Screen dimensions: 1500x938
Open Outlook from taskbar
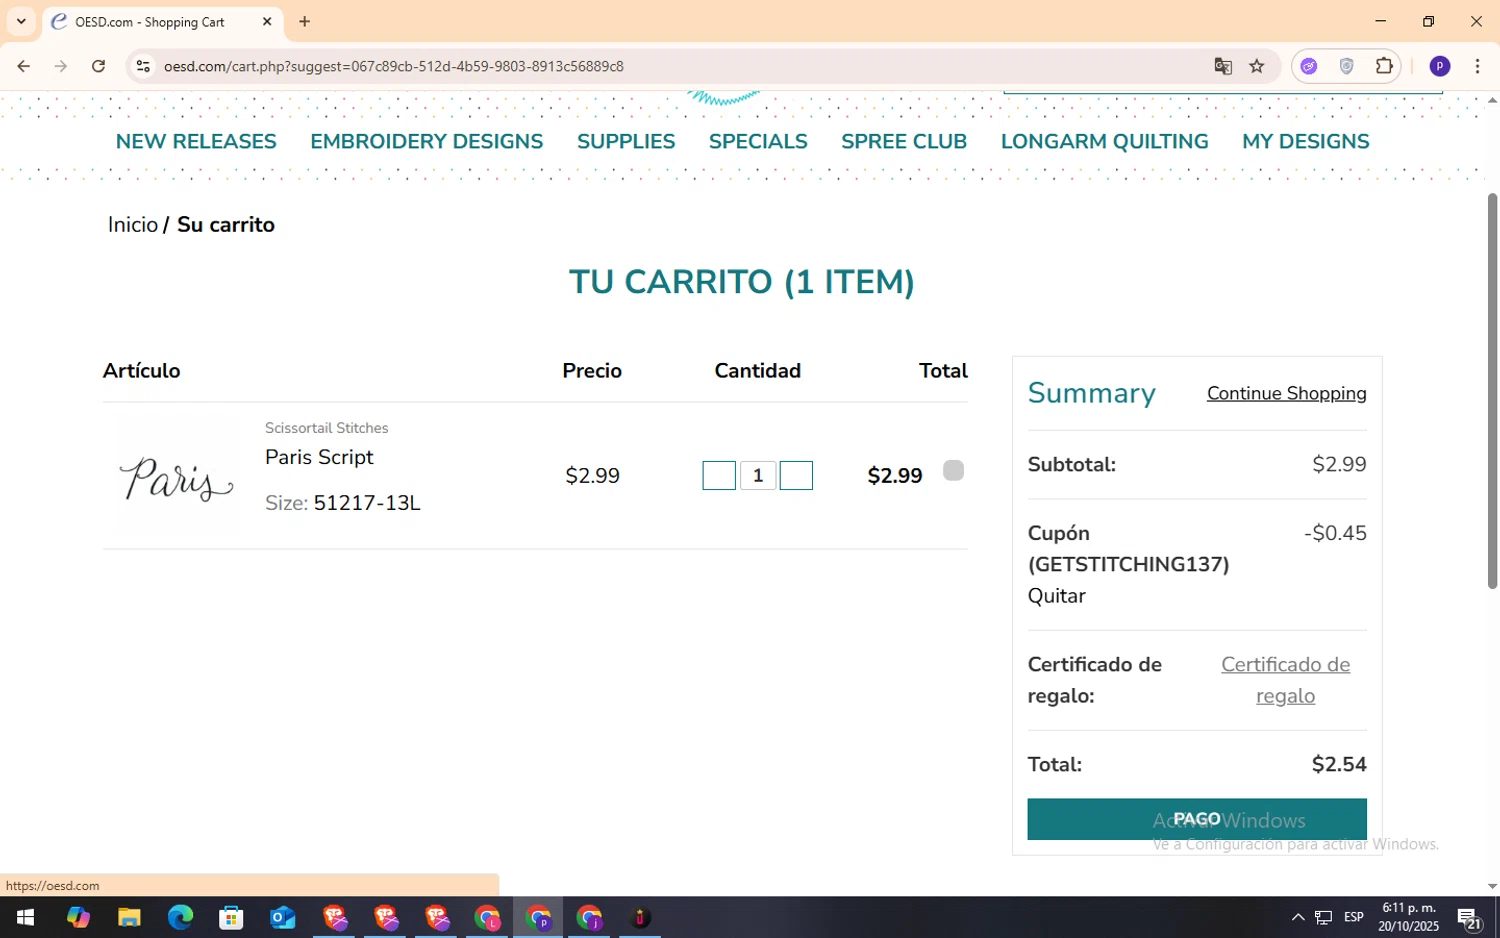tap(283, 917)
